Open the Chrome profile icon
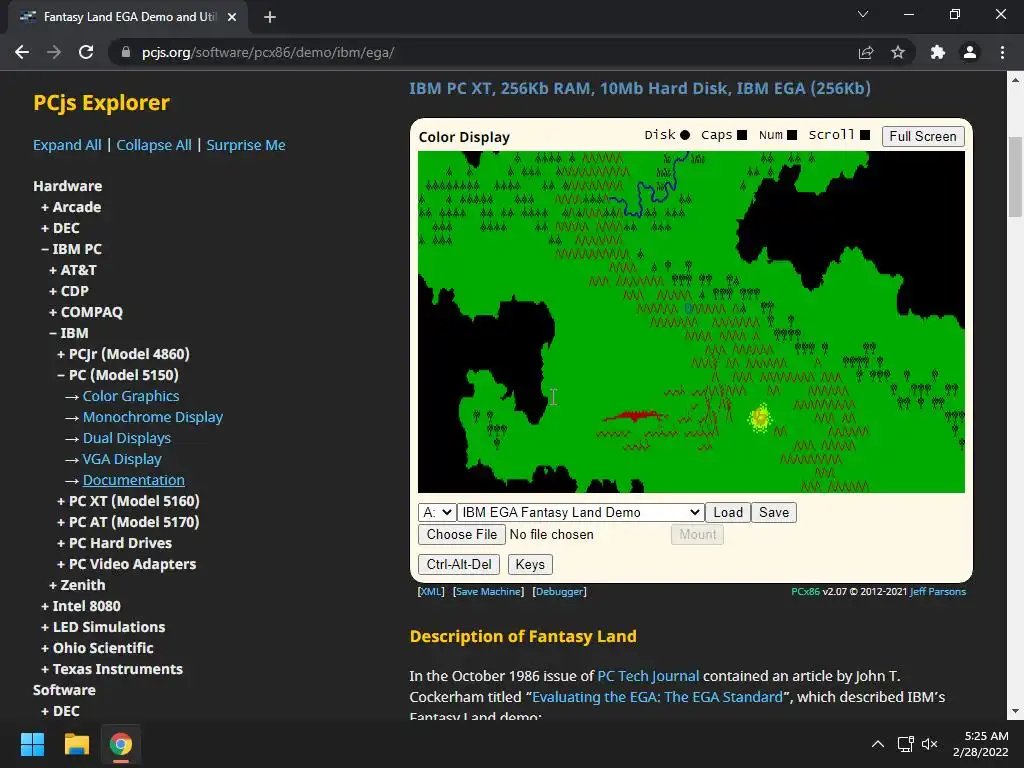The height and width of the screenshot is (768, 1024). (x=970, y=52)
